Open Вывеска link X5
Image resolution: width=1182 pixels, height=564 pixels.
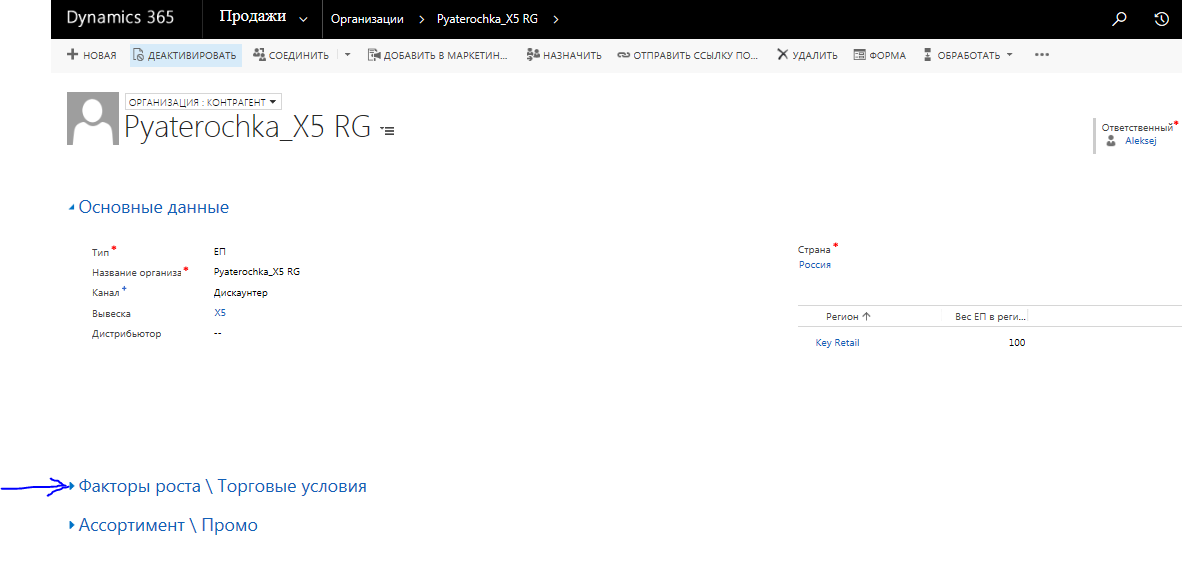(x=220, y=313)
